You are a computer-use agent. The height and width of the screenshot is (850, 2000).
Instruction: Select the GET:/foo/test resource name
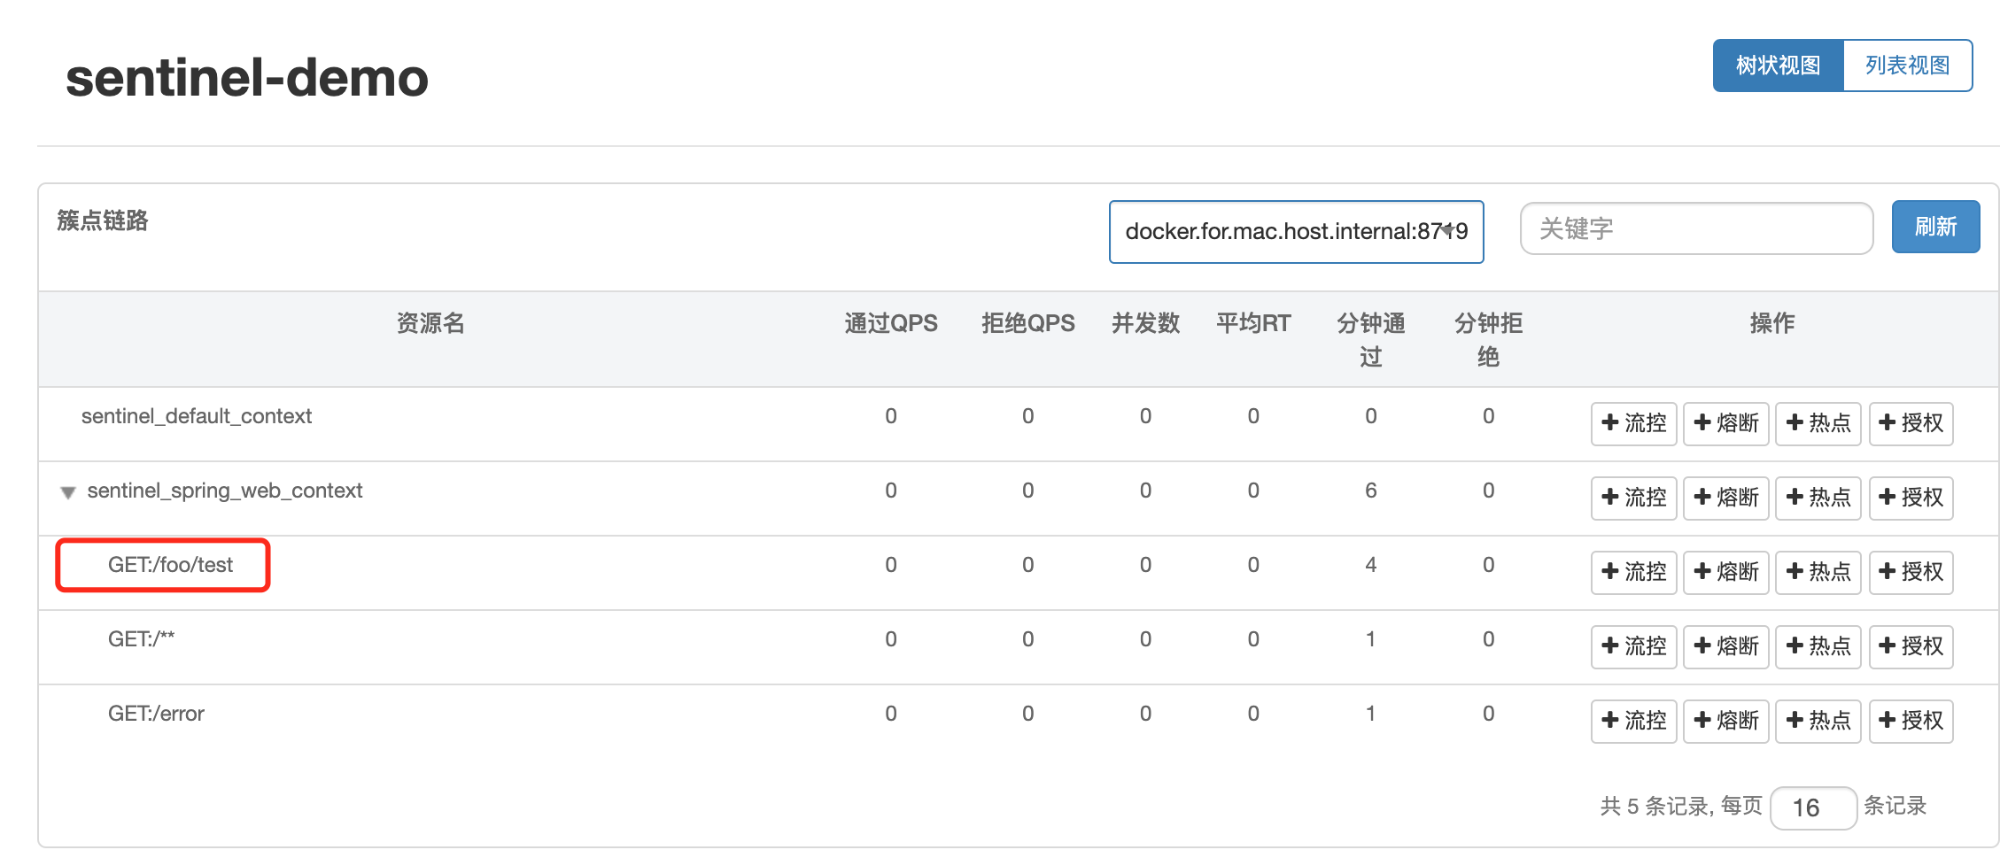point(170,565)
